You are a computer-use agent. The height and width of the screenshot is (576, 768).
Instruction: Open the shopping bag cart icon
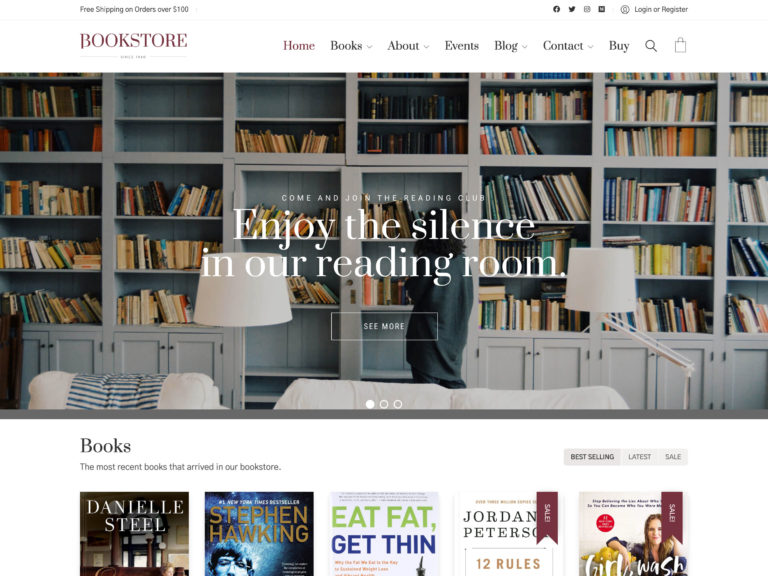tap(680, 45)
